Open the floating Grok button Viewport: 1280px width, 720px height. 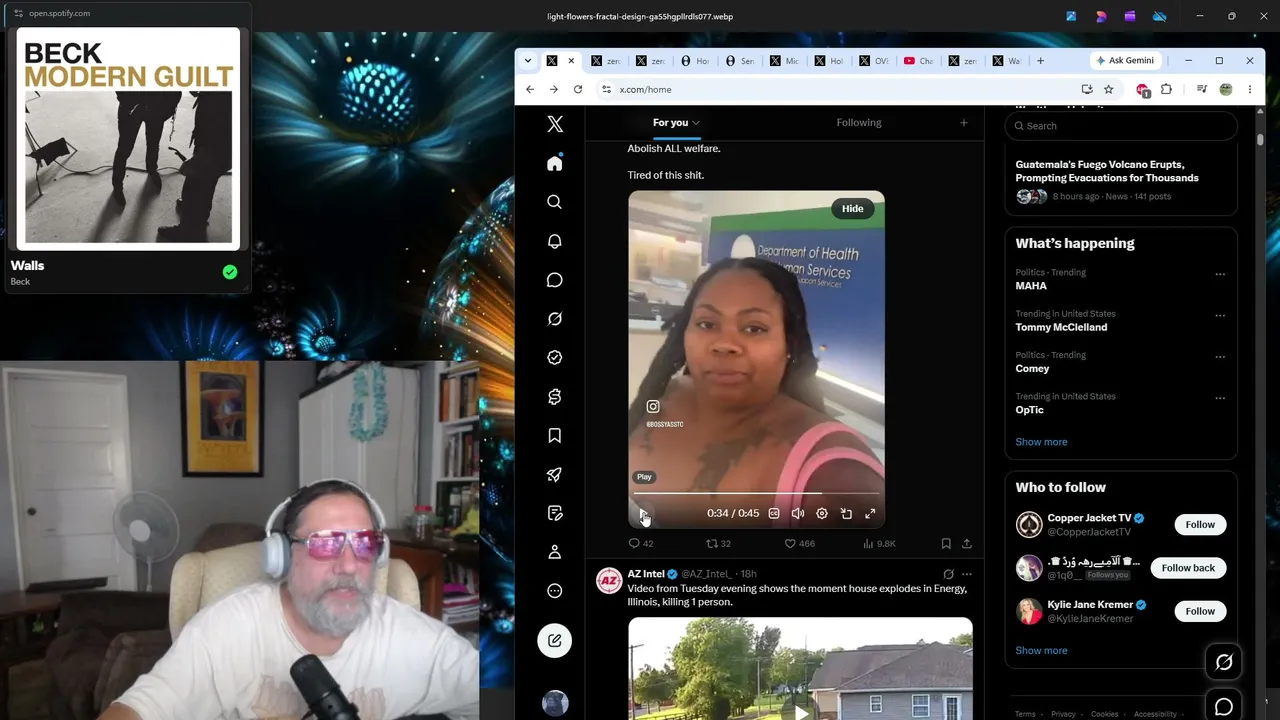[x=1224, y=662]
